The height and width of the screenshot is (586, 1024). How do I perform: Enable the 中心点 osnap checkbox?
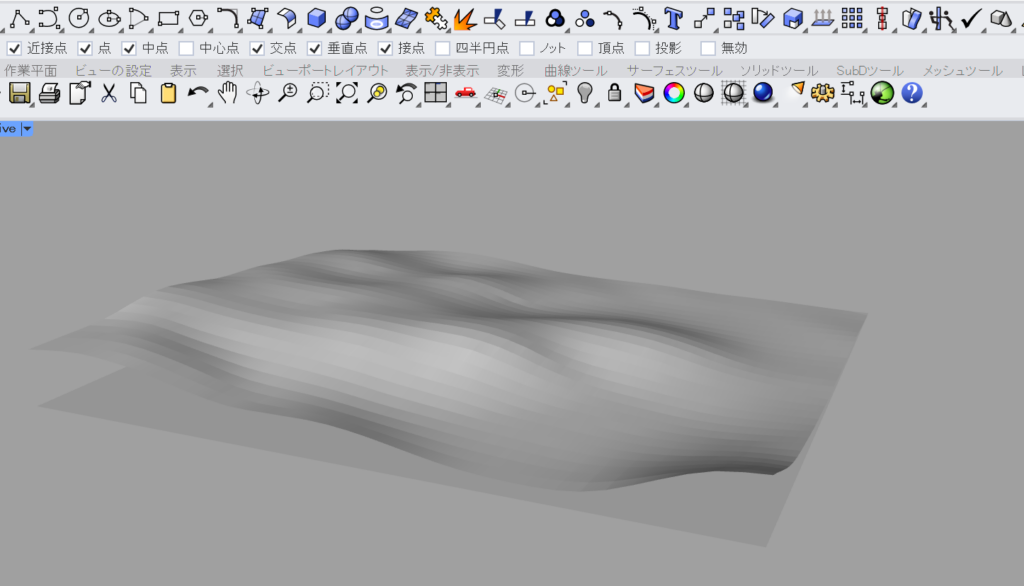click(x=187, y=48)
